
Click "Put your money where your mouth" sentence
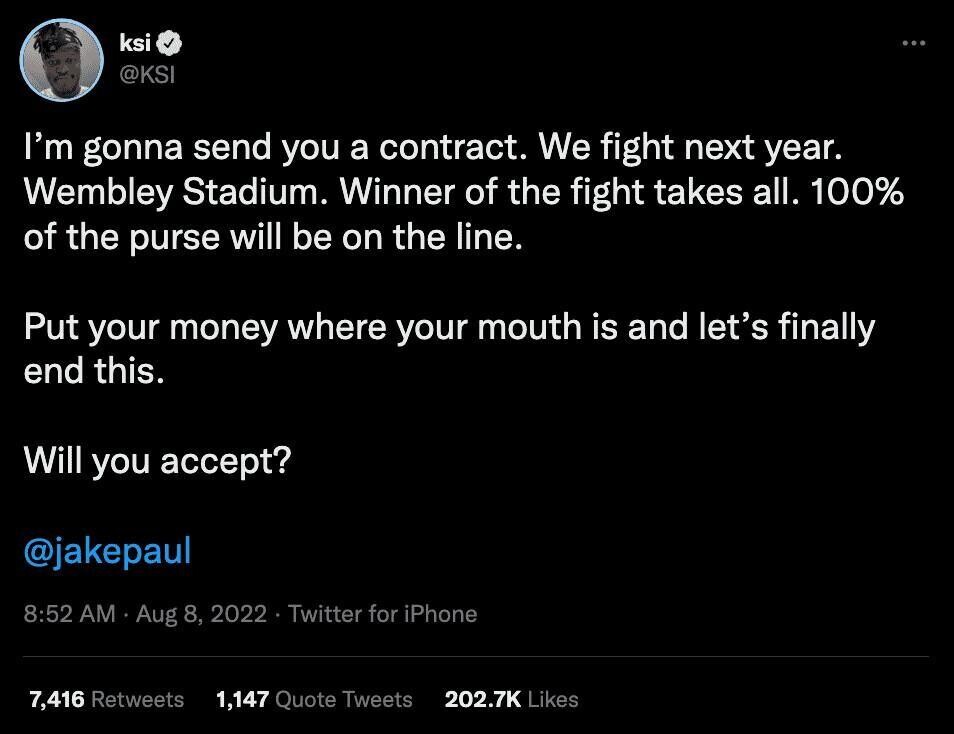tap(304, 328)
